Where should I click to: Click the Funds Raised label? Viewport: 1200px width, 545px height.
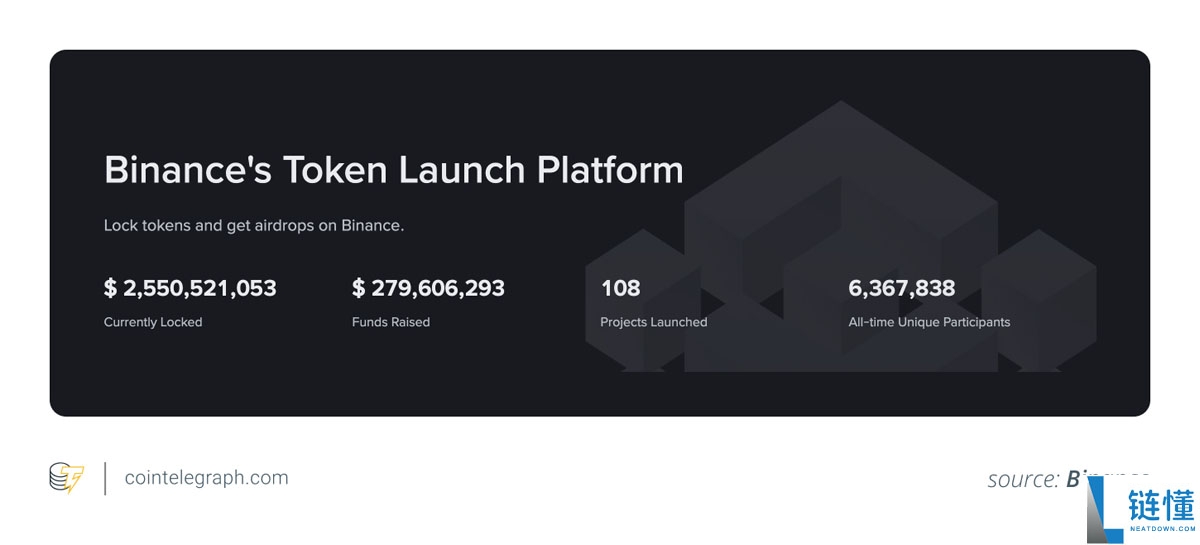[391, 322]
